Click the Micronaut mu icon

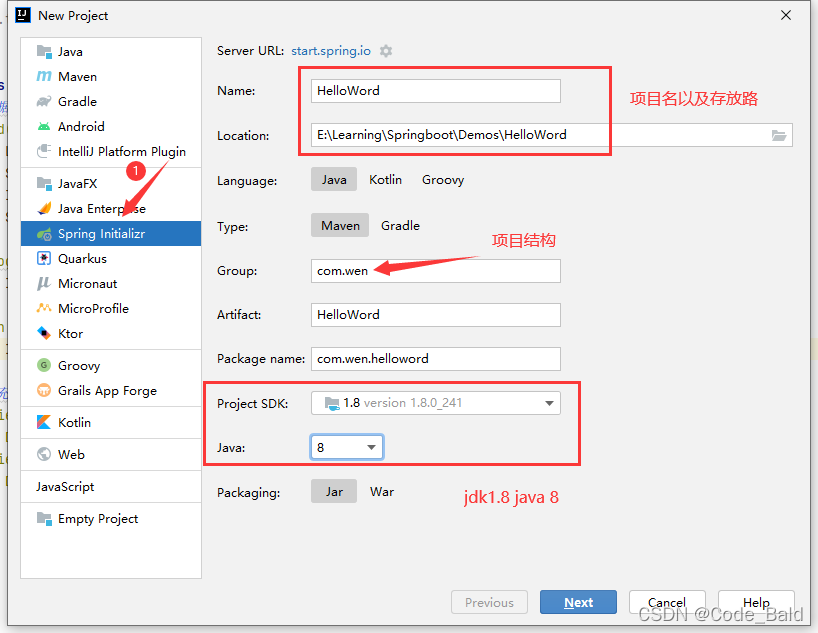tap(44, 283)
